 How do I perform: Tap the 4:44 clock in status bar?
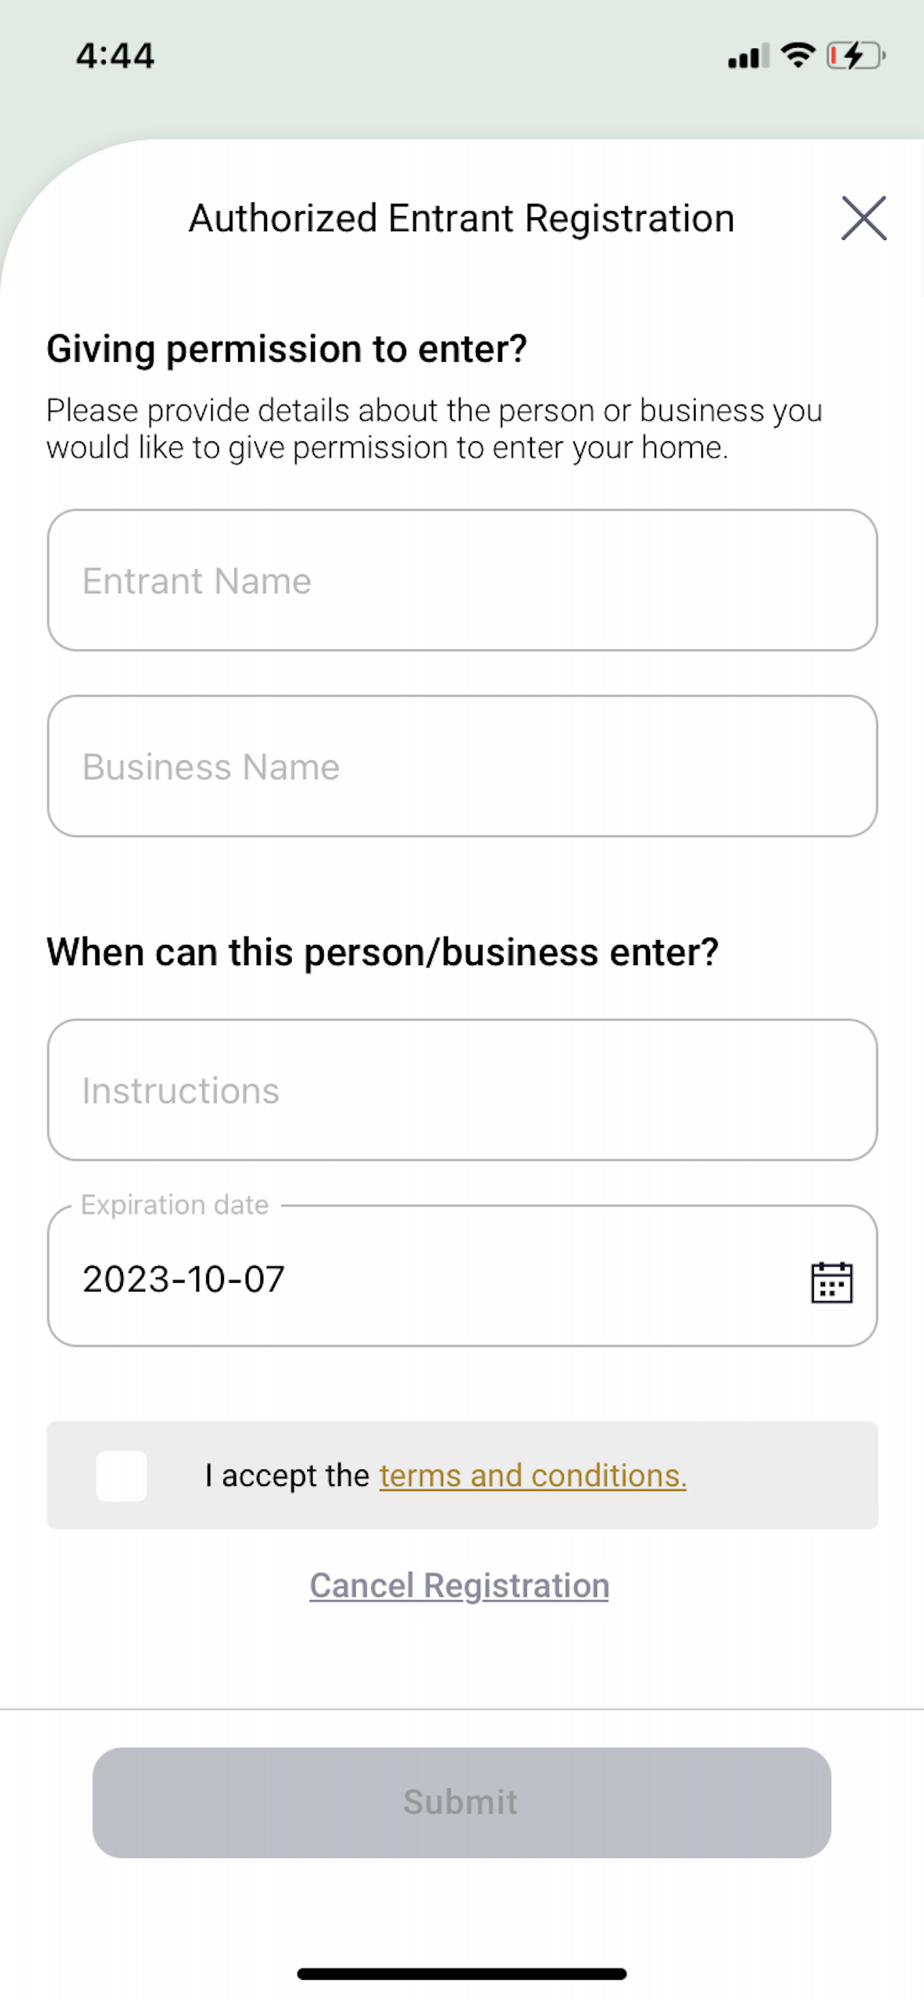click(115, 56)
